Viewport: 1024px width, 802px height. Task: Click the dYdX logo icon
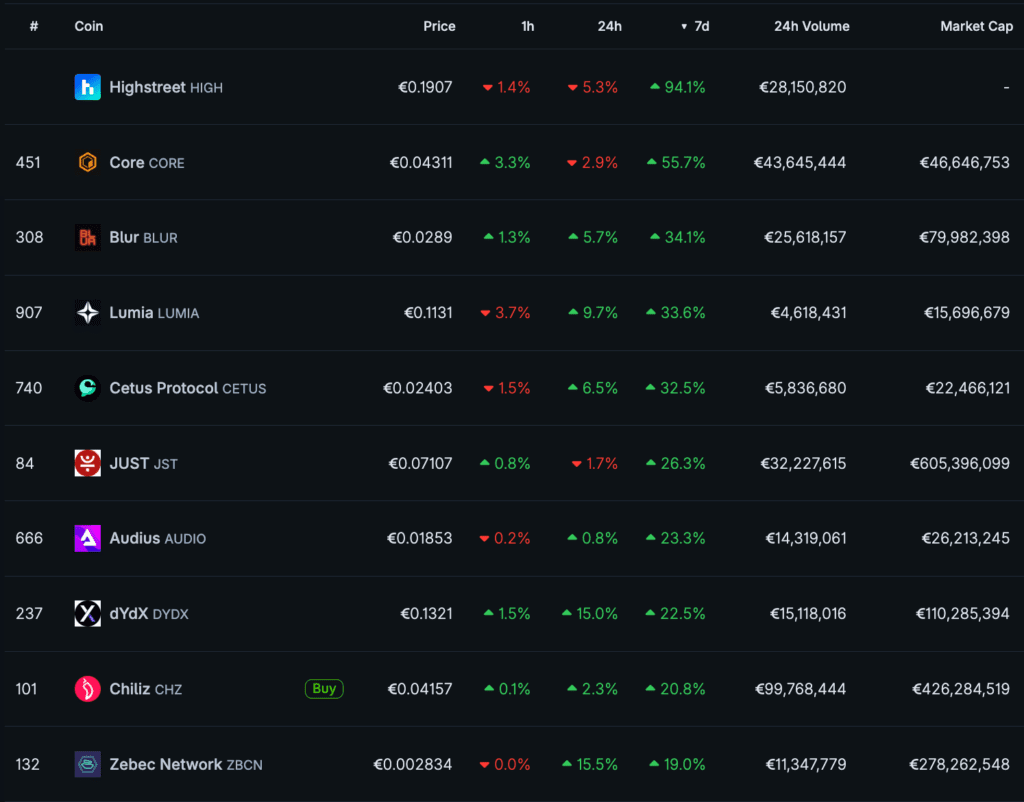[x=88, y=613]
